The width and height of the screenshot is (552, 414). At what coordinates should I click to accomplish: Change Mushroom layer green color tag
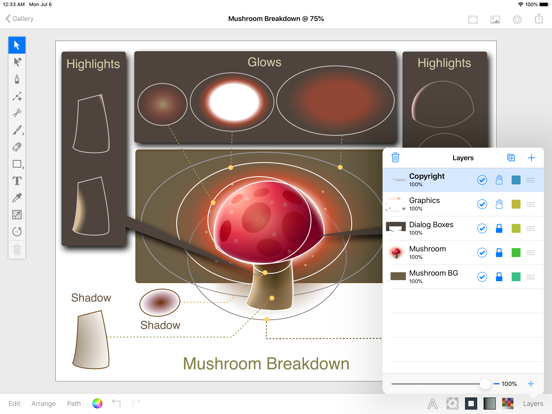[516, 253]
